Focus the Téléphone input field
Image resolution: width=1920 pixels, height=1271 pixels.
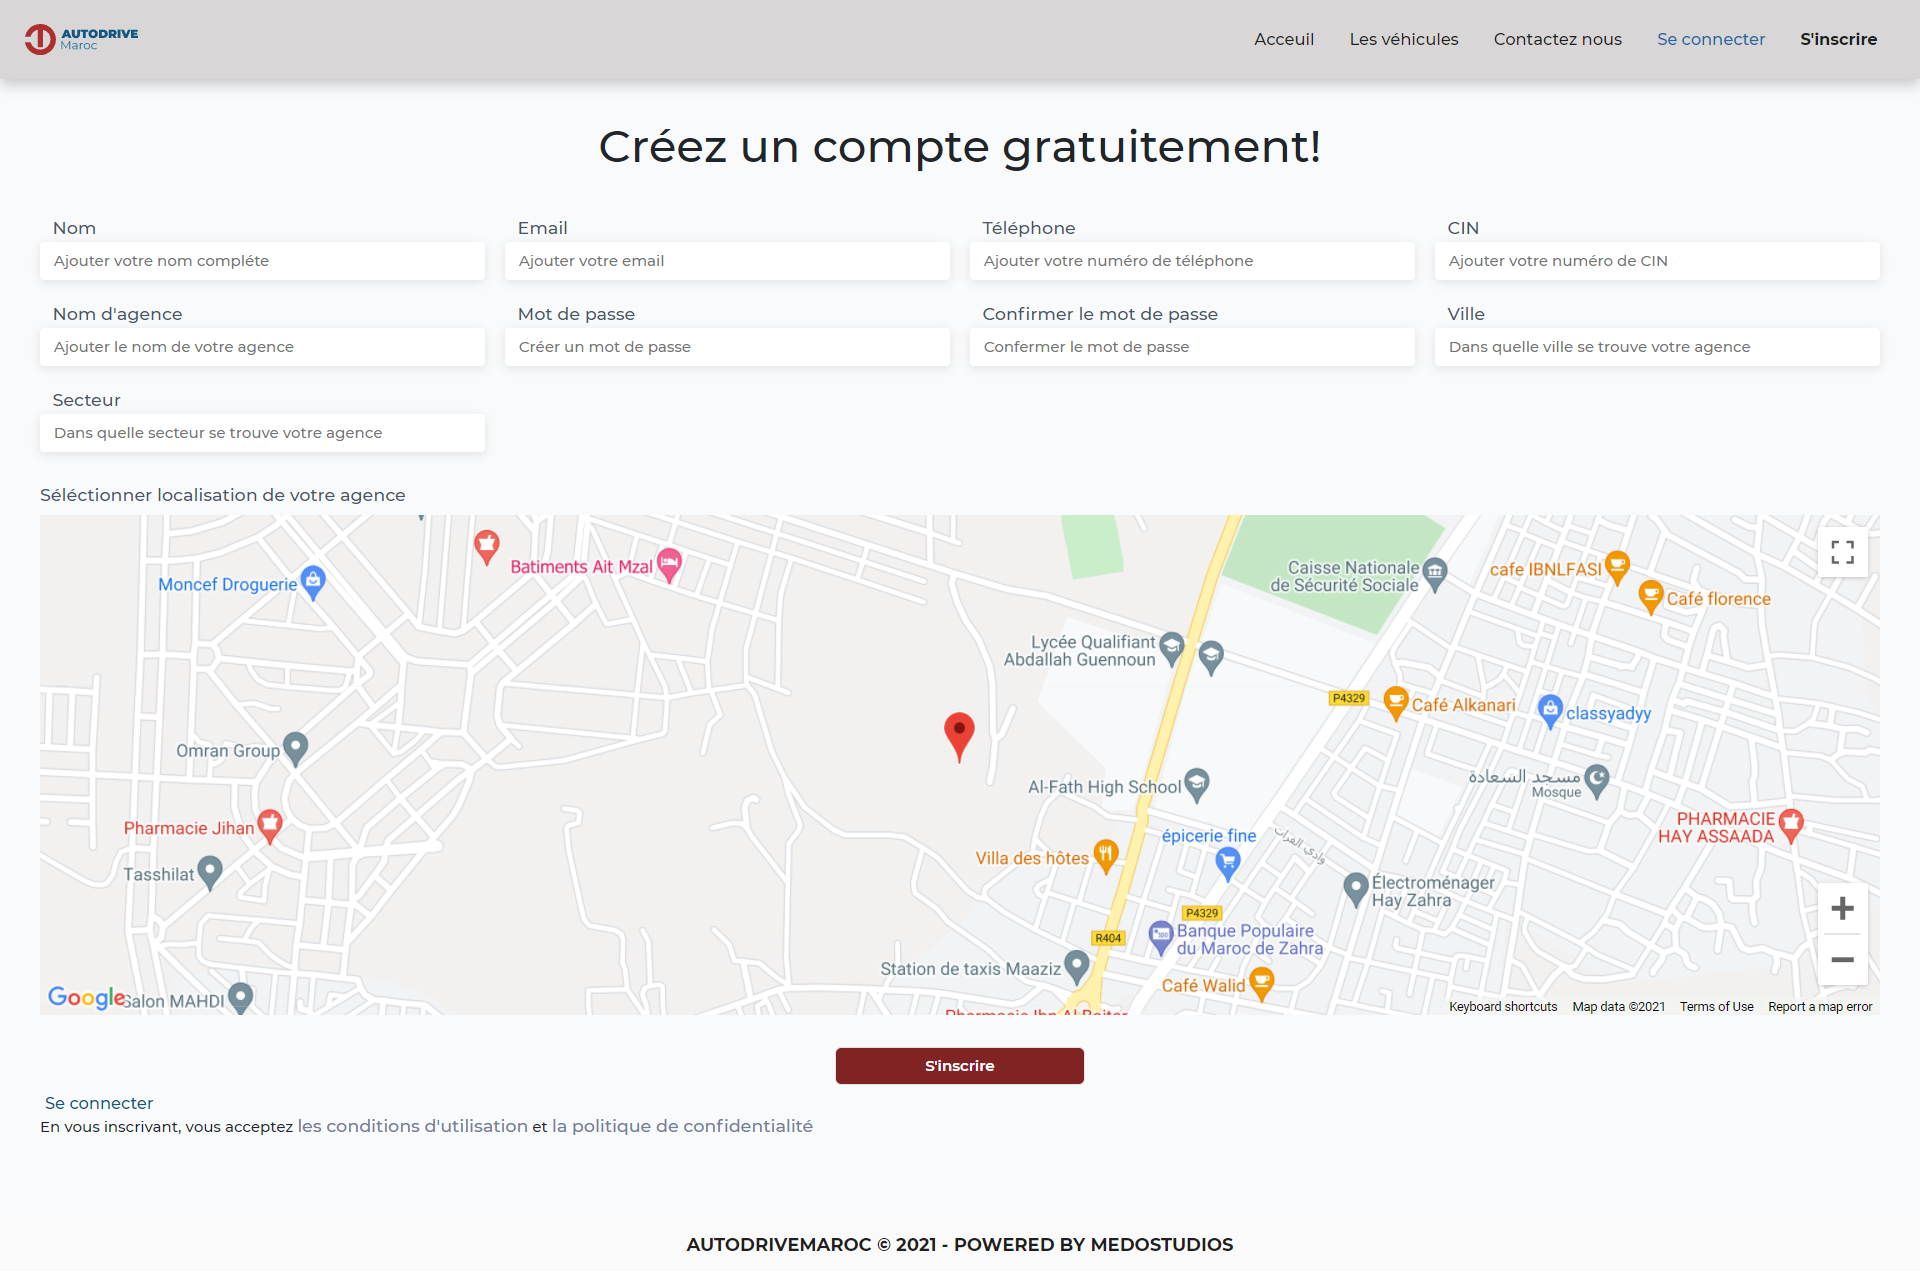(1192, 261)
